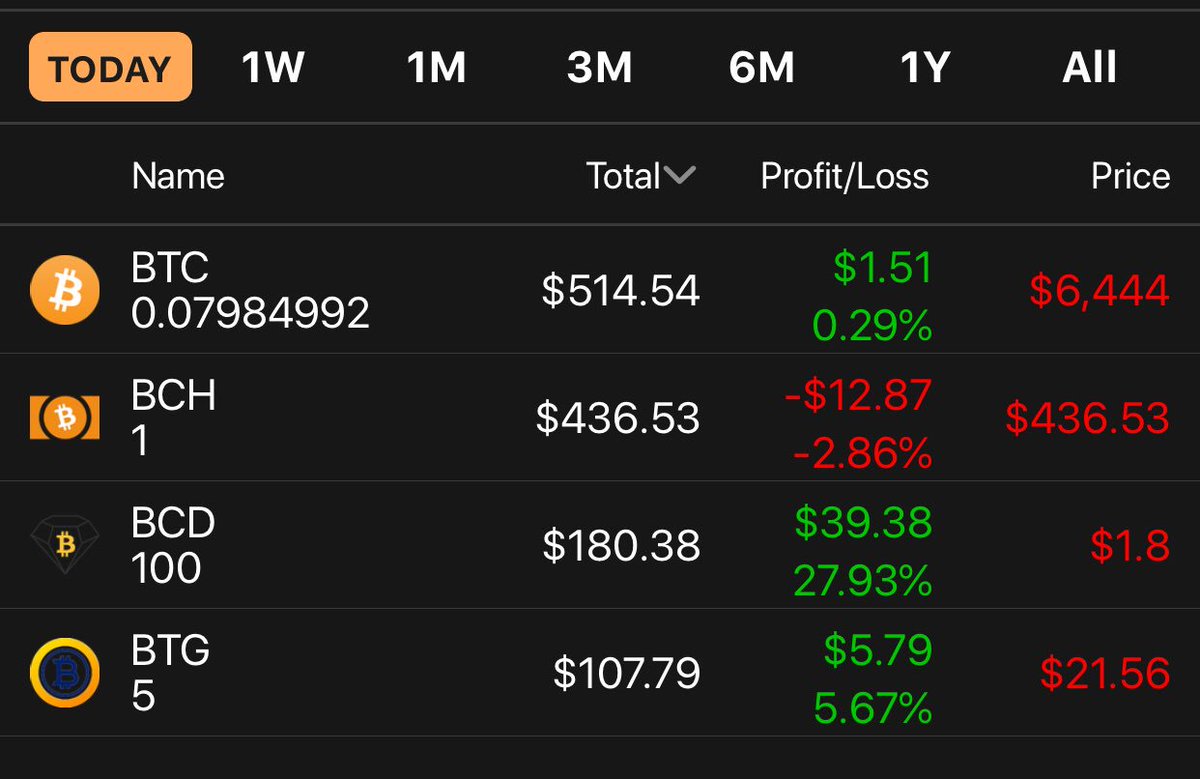Open the BCD holding name
This screenshot has width=1200, height=779.
(174, 523)
